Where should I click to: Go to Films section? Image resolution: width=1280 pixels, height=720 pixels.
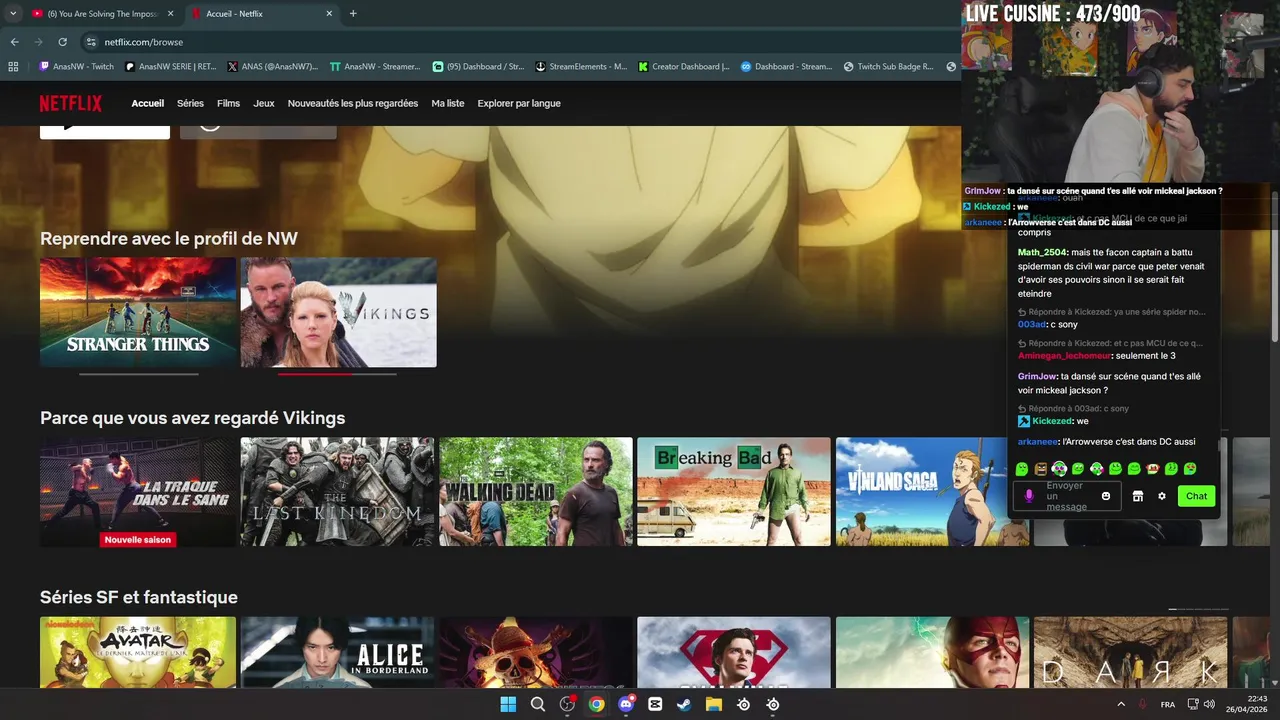point(228,103)
